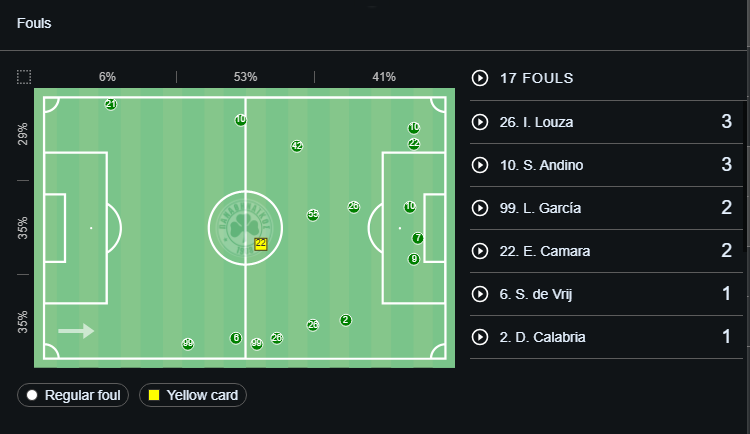Open the 10. S. Andino player row
Viewport: 750px width, 434px height.
[607, 165]
